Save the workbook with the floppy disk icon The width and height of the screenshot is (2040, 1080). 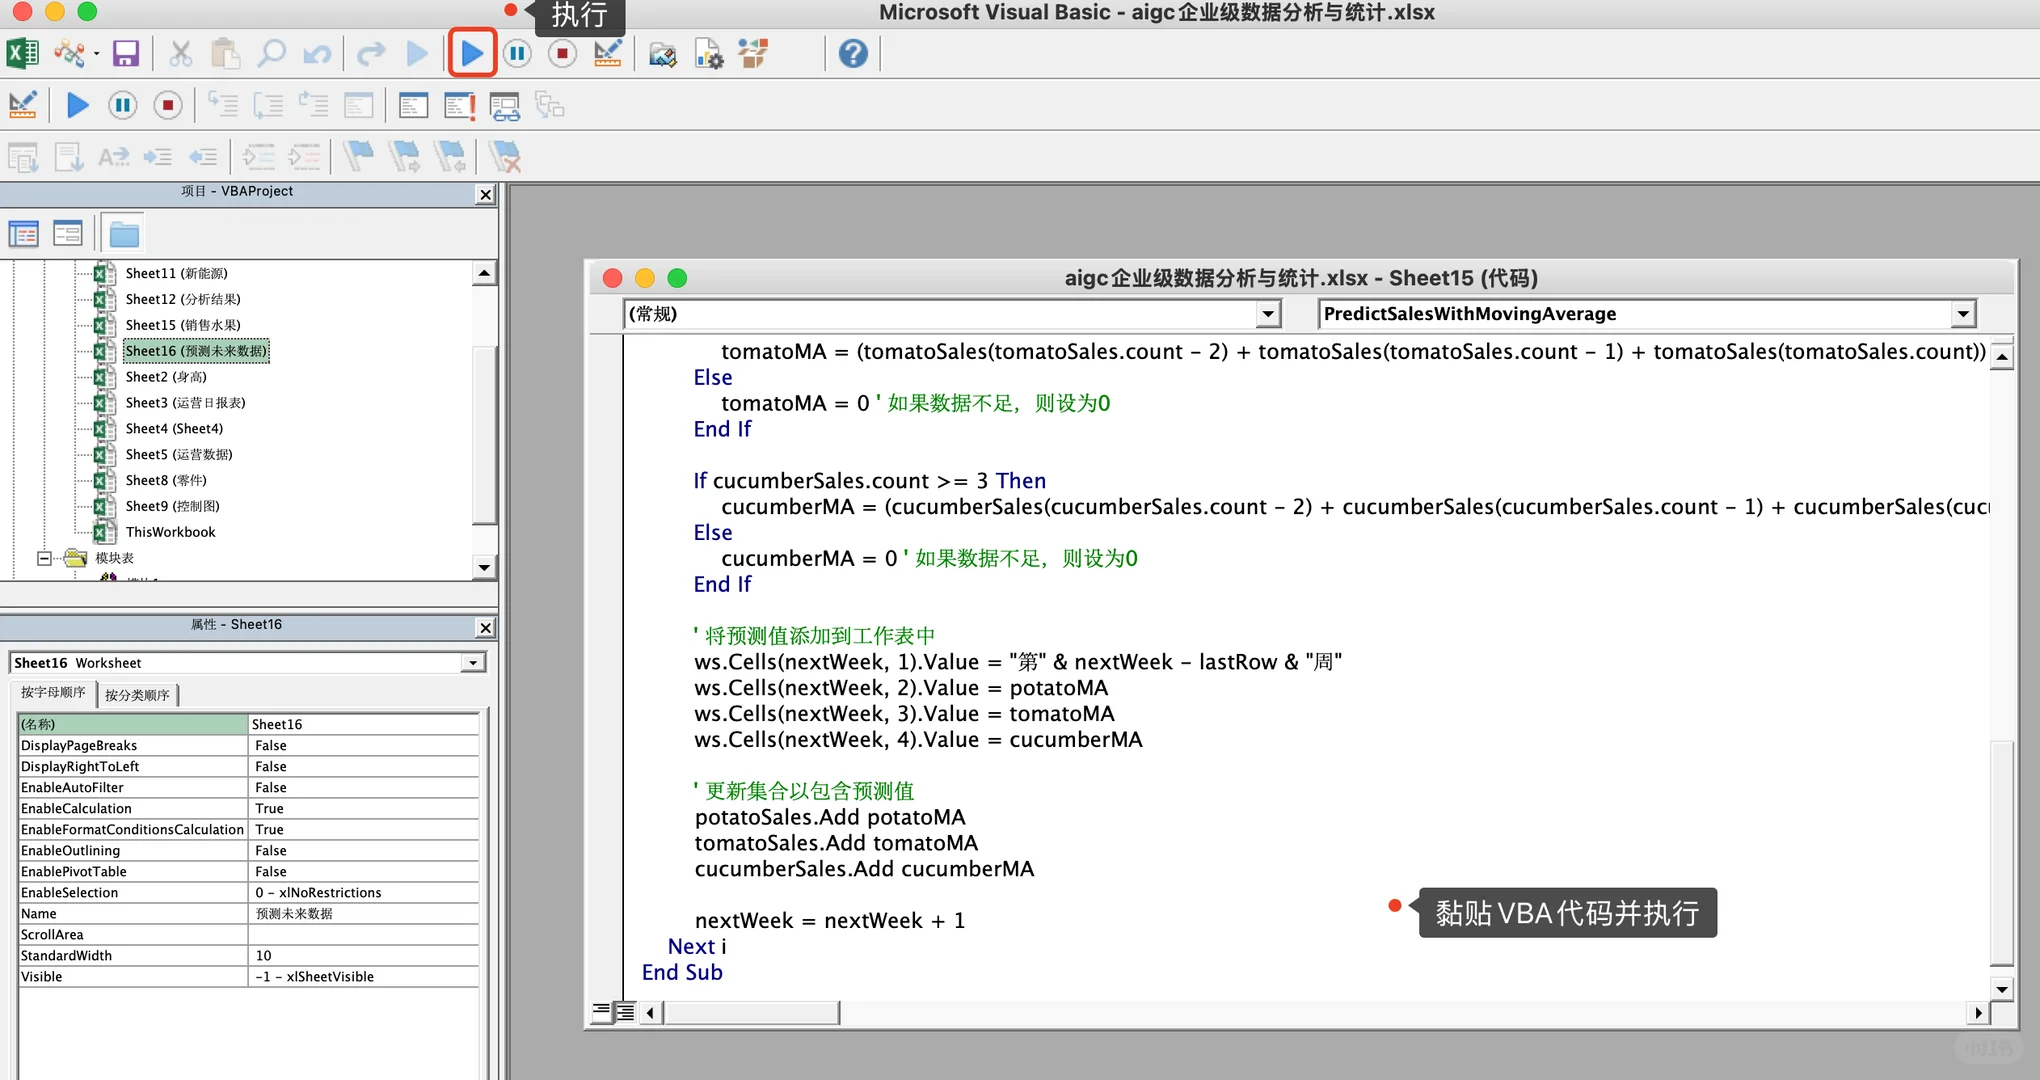pyautogui.click(x=126, y=53)
